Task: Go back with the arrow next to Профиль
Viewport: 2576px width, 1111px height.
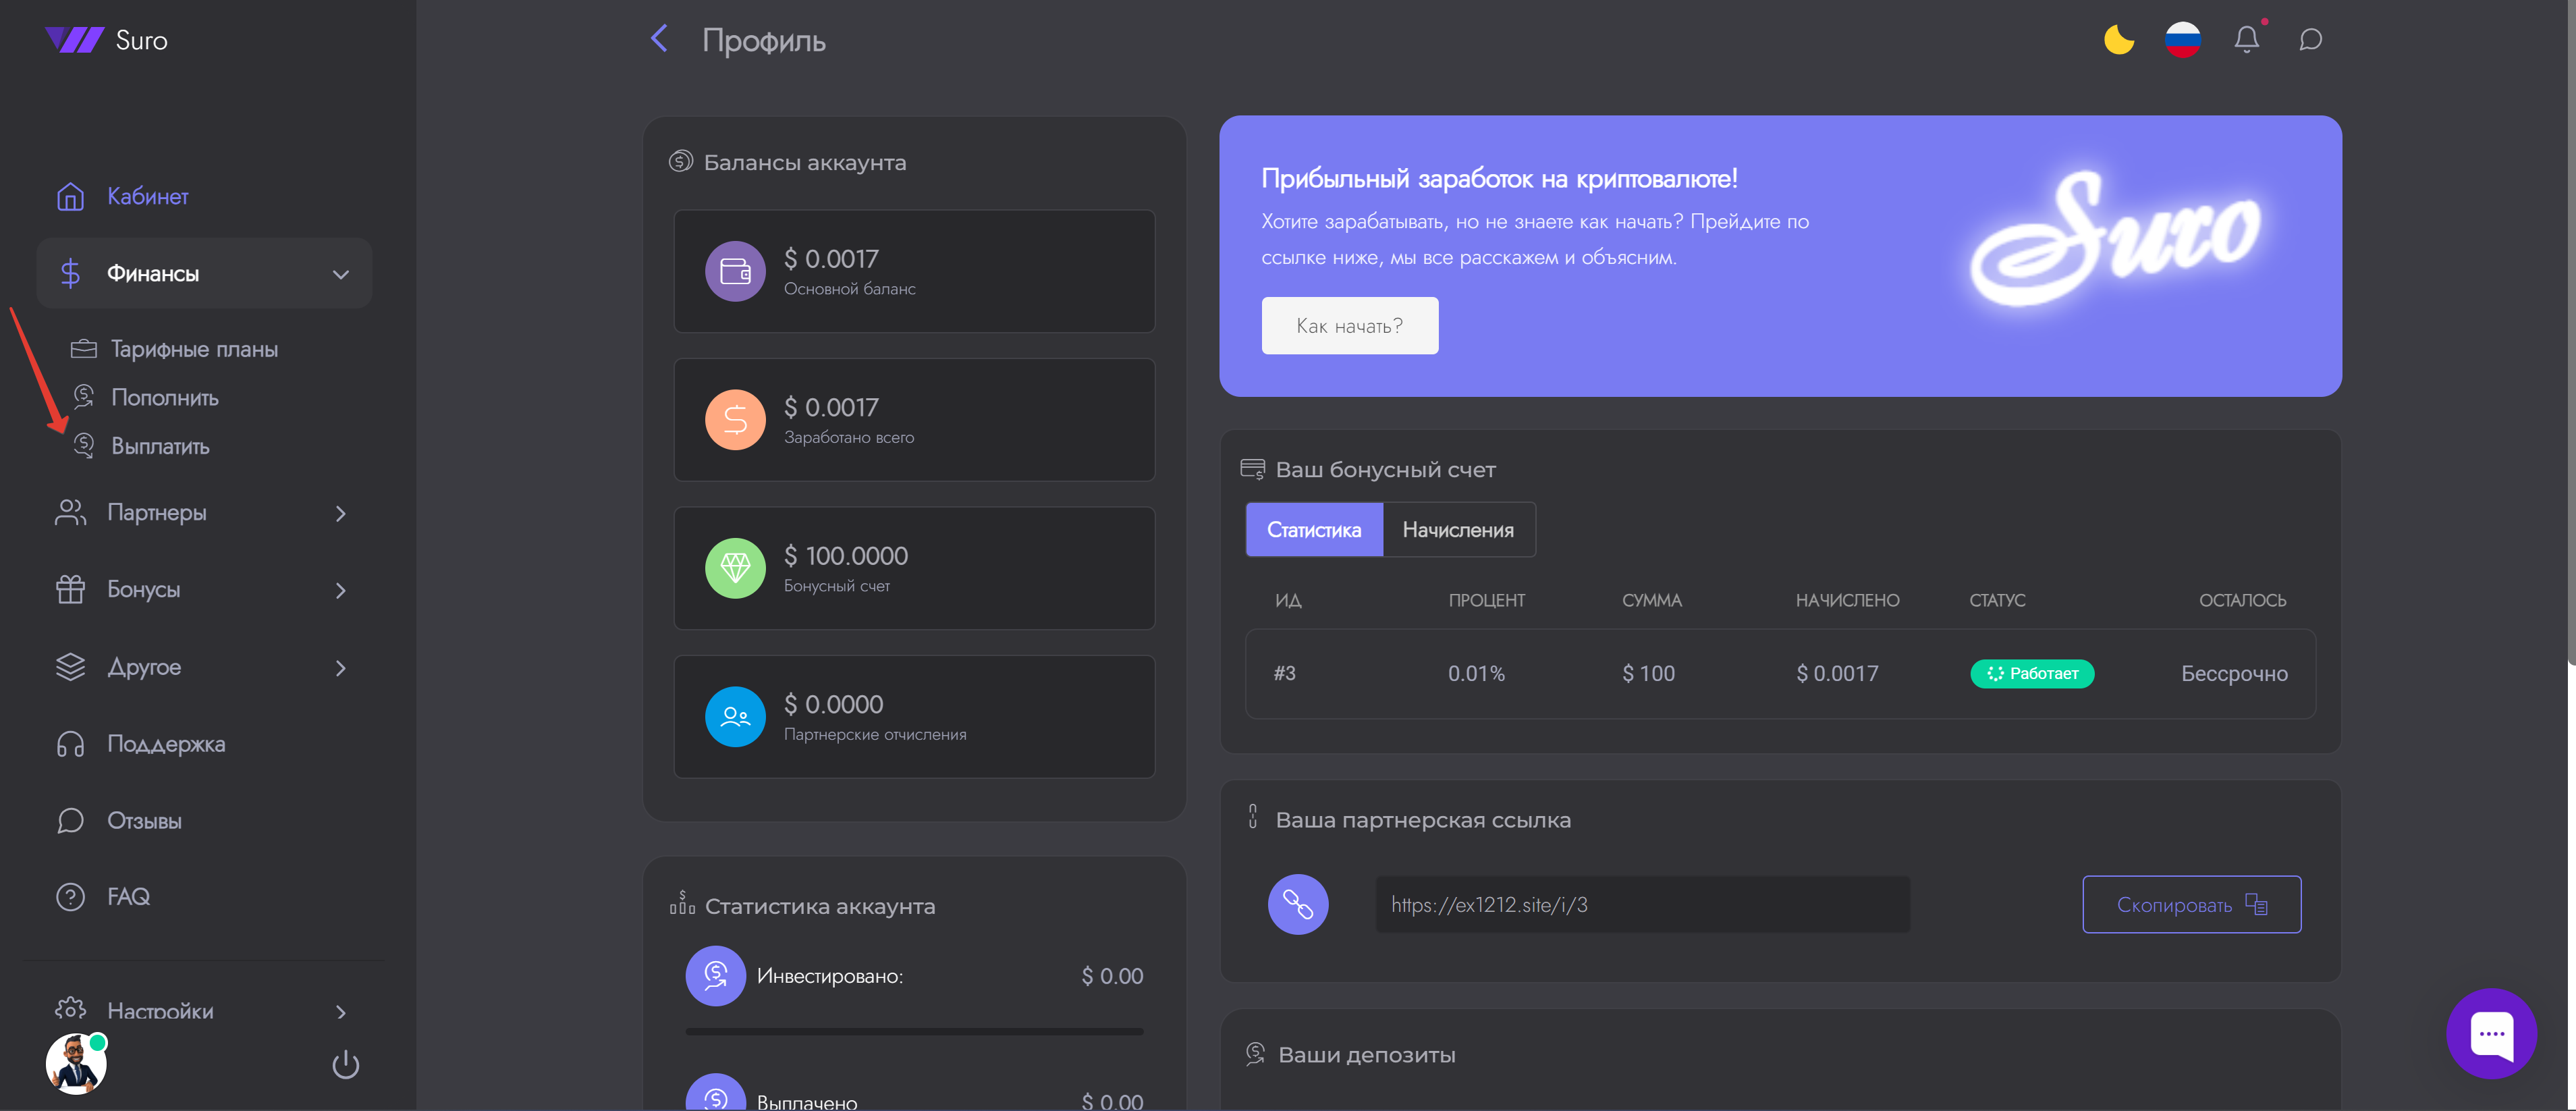Action: click(659, 39)
